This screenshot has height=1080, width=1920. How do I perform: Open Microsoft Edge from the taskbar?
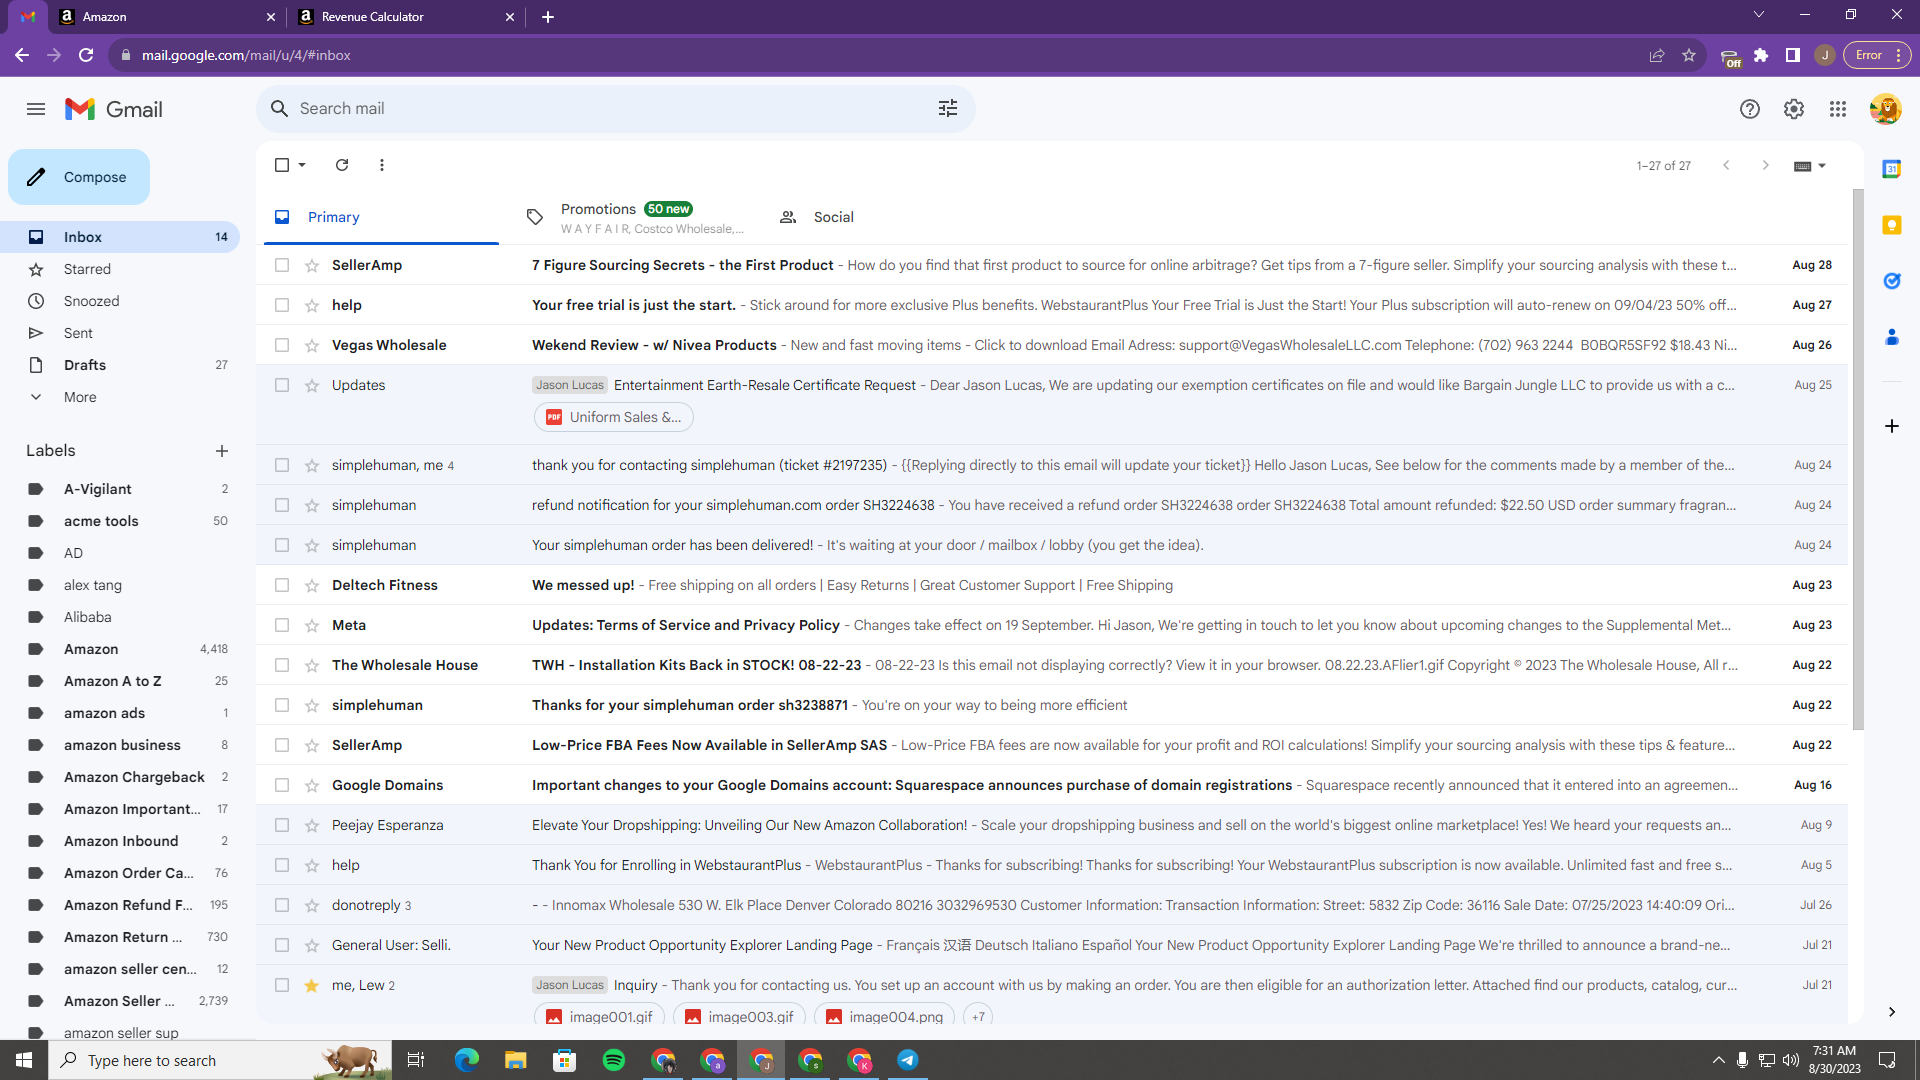467,1060
